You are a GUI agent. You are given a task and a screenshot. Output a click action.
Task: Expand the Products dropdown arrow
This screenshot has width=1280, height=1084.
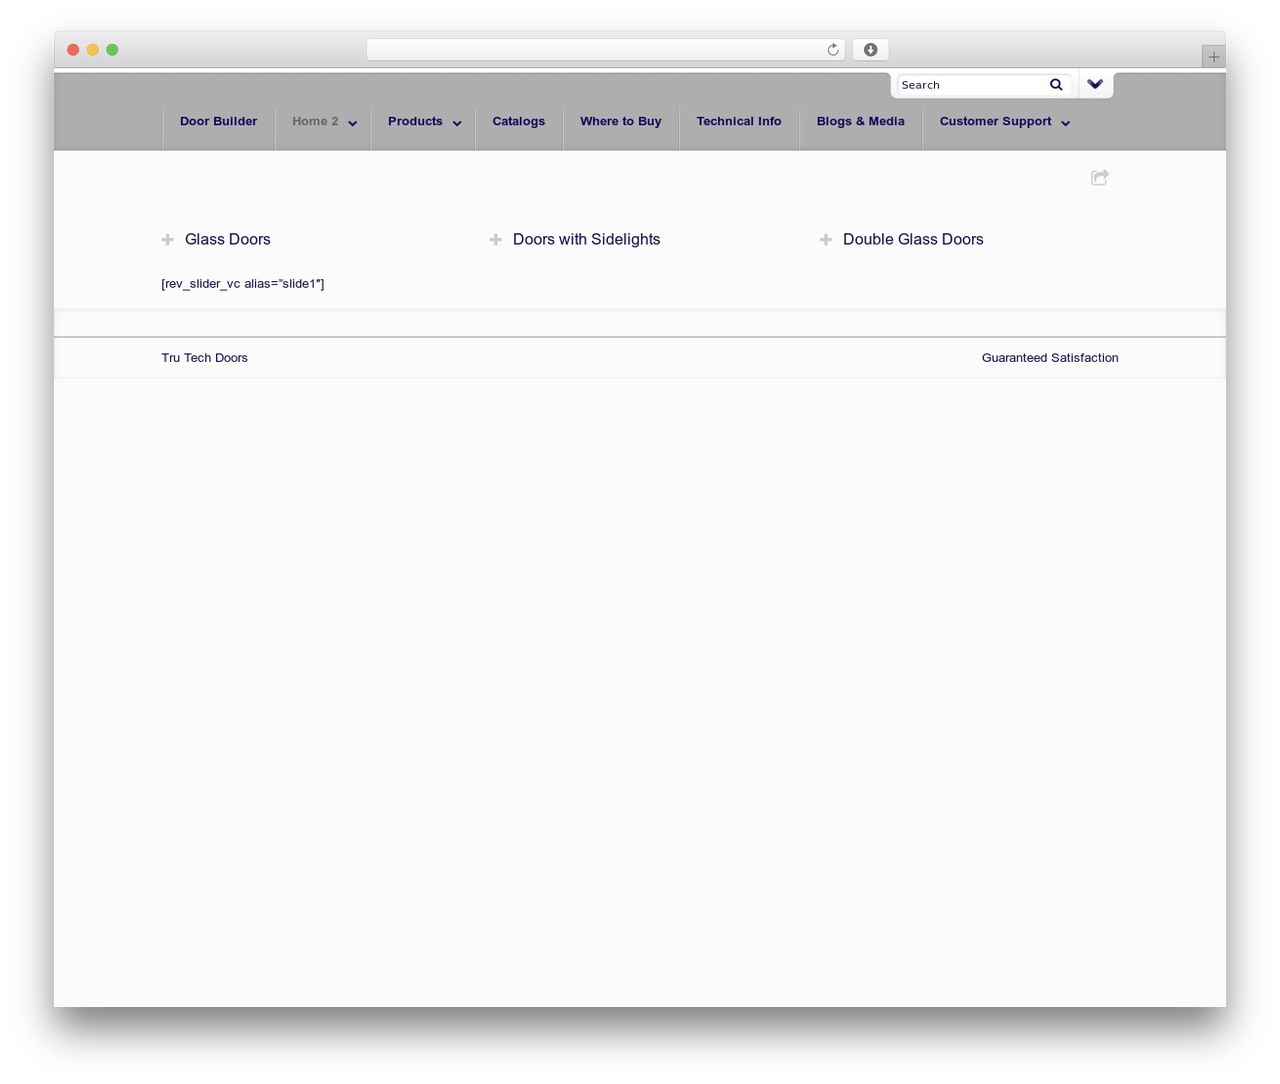[x=457, y=123]
